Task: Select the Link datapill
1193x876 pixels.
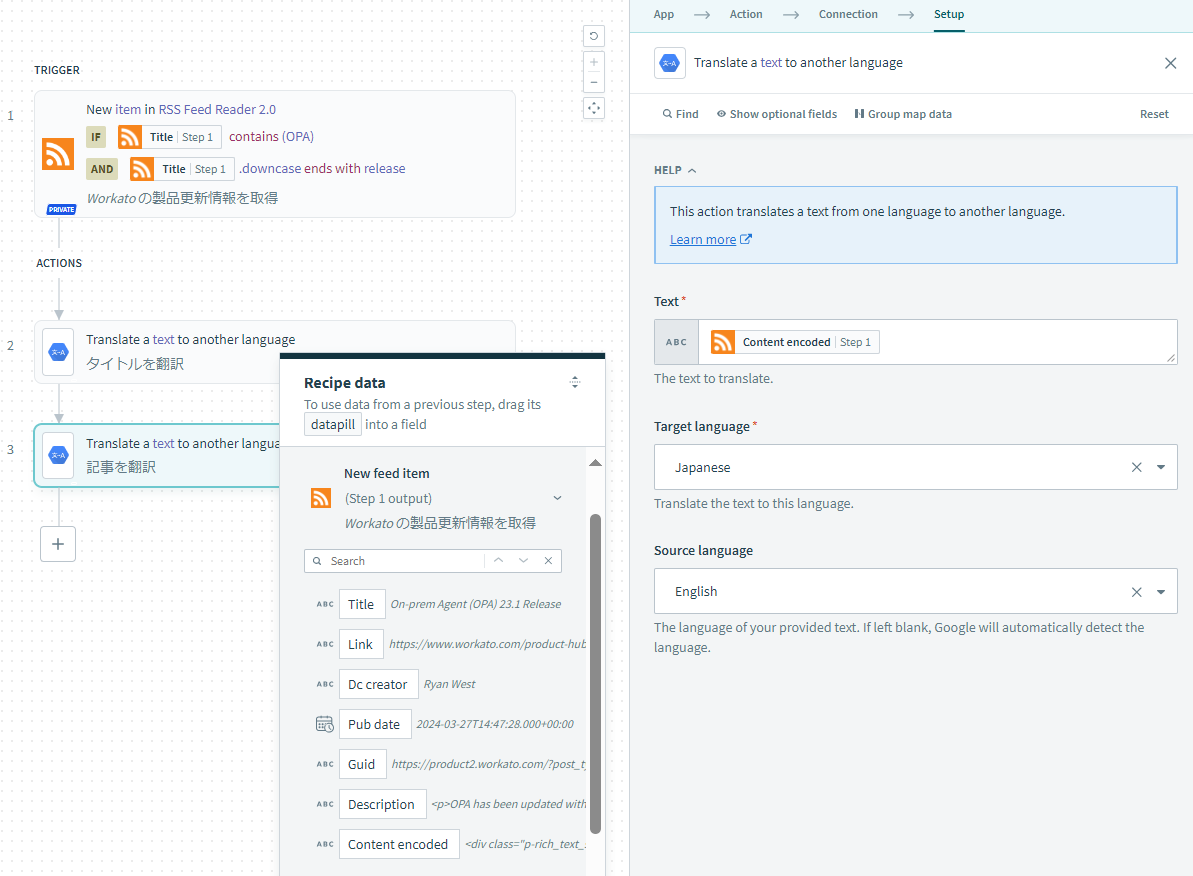Action: (361, 645)
